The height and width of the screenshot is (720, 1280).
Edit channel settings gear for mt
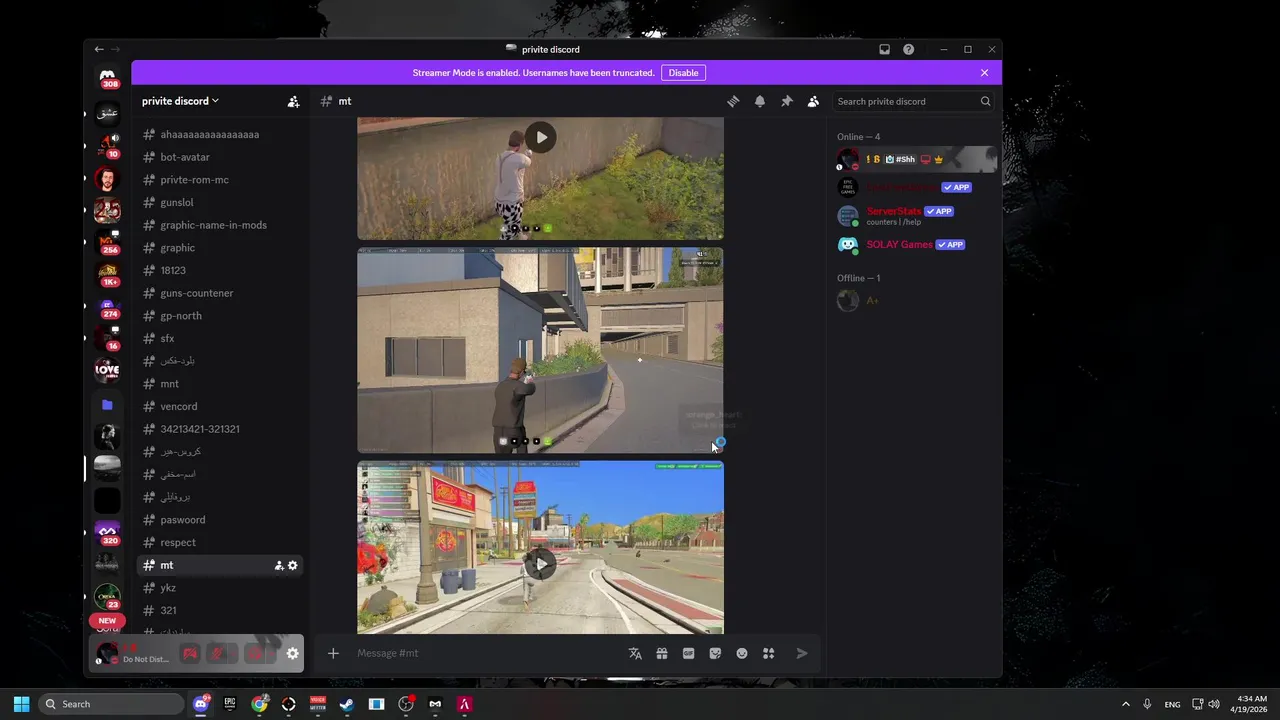292,565
